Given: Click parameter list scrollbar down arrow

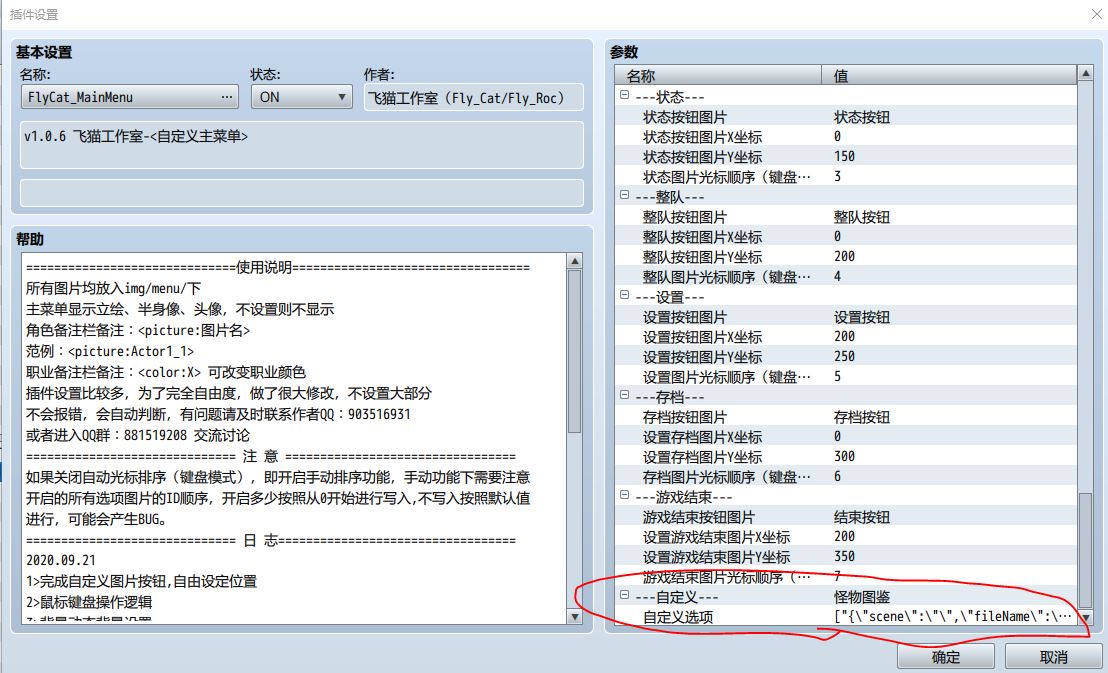Looking at the screenshot, I should click(x=1085, y=617).
